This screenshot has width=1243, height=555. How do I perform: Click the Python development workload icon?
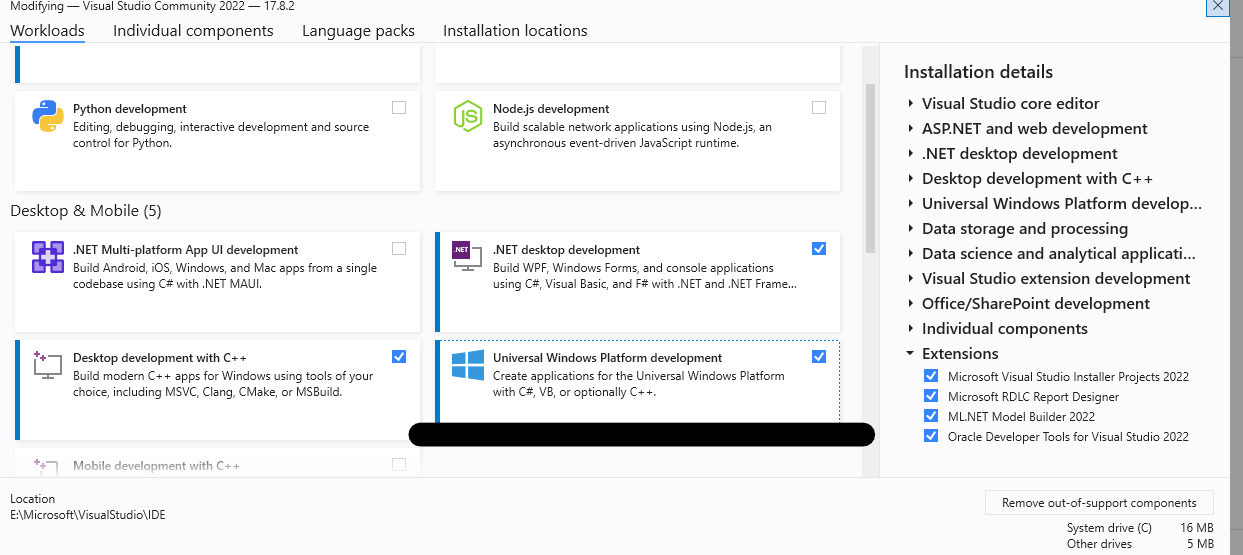click(48, 116)
